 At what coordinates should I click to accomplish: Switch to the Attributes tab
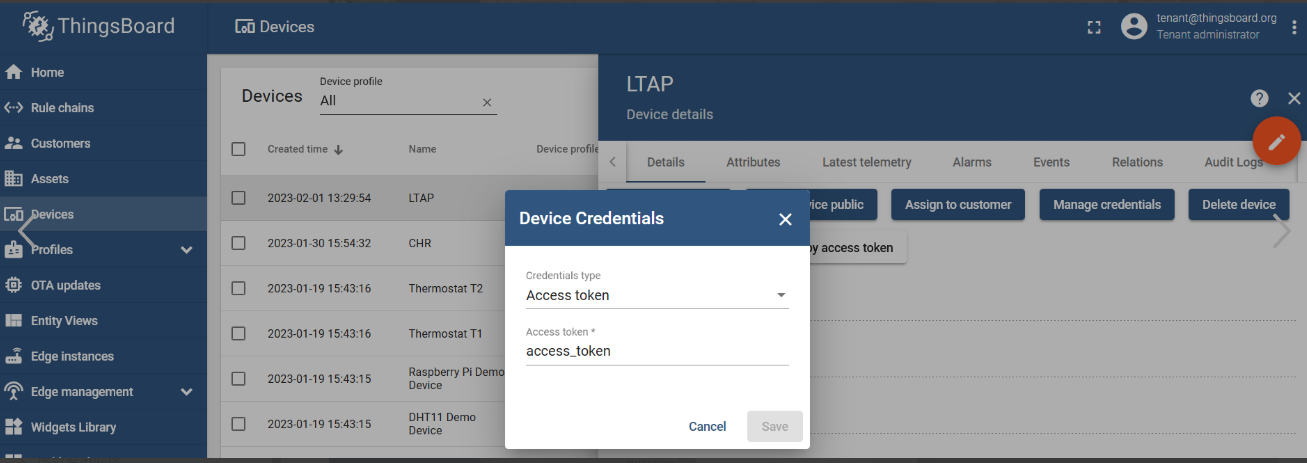pos(753,162)
